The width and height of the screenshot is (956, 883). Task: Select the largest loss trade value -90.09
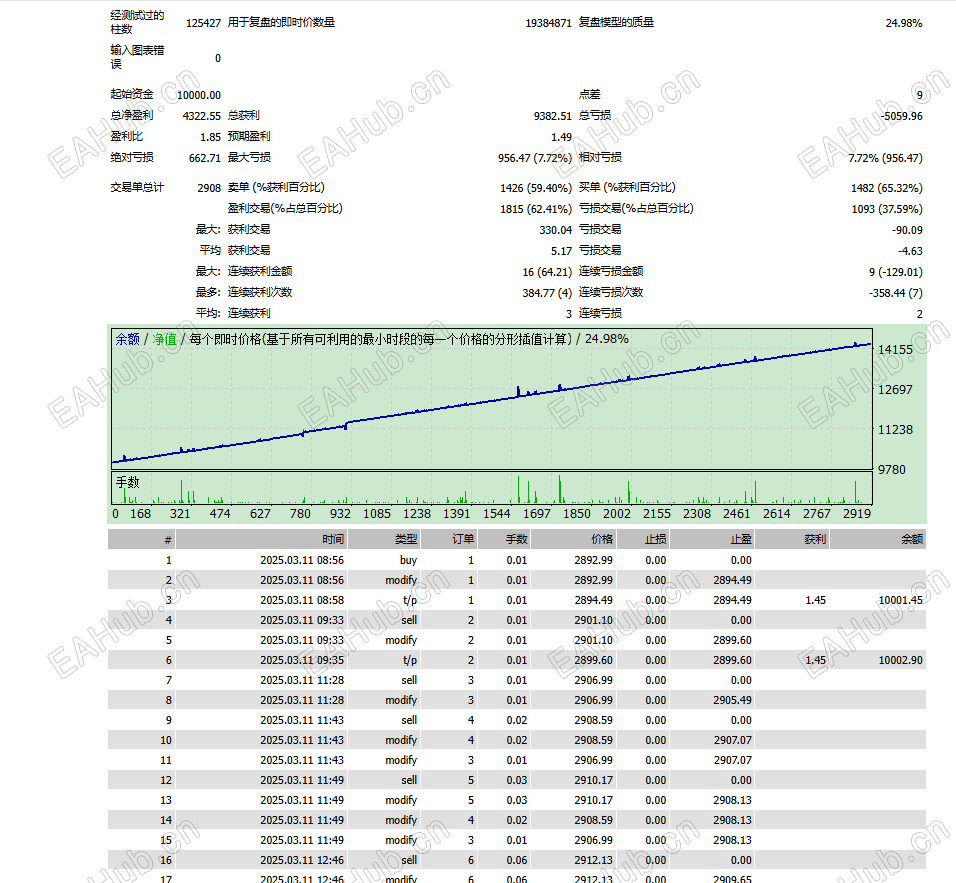click(907, 230)
